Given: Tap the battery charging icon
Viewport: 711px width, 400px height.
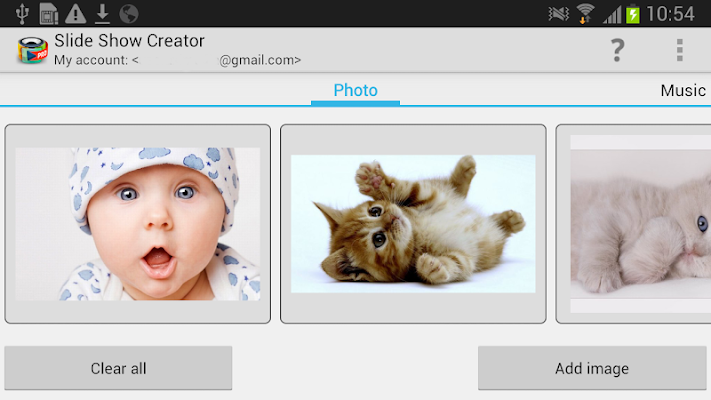Looking at the screenshot, I should tap(633, 14).
